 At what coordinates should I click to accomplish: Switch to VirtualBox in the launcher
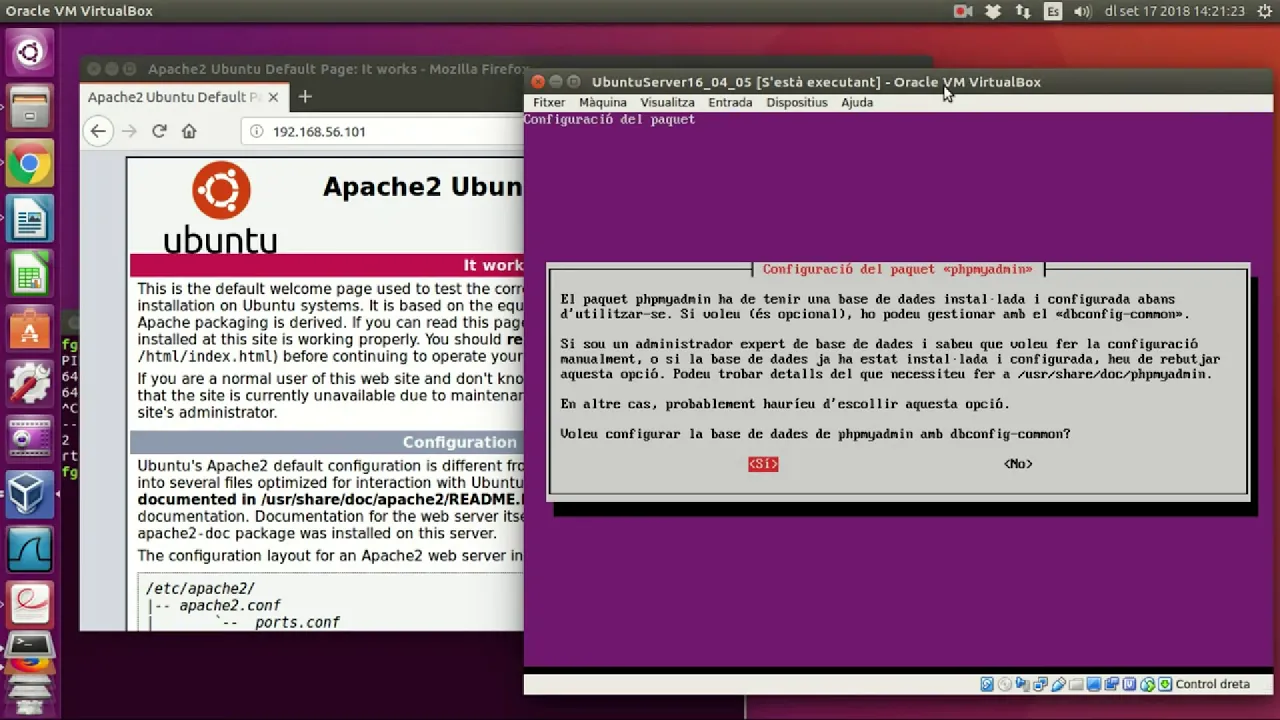coord(29,495)
